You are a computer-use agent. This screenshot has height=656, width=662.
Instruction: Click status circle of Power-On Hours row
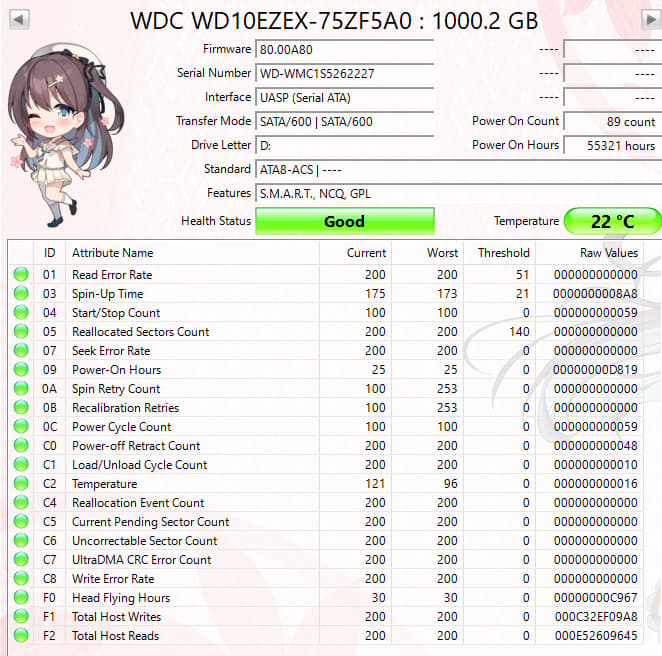[21, 369]
